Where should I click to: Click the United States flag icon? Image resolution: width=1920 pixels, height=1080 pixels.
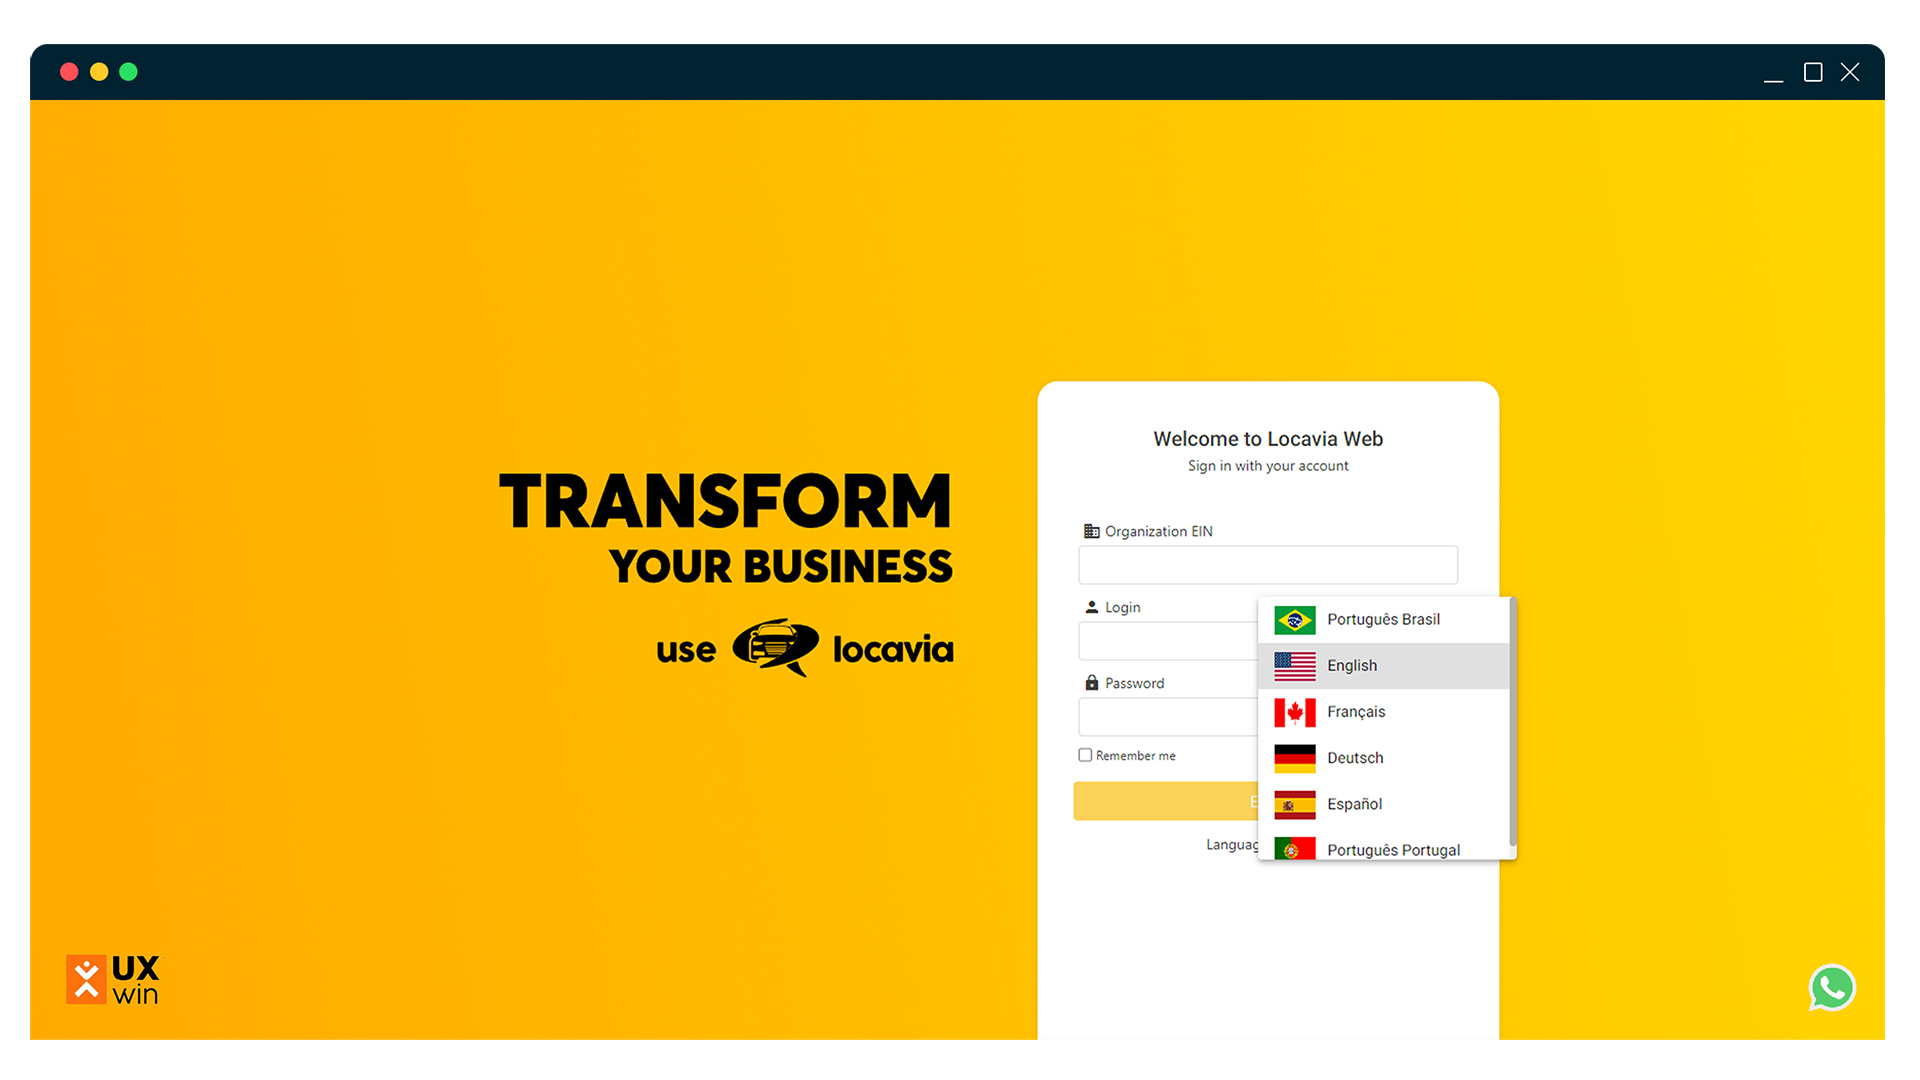click(x=1294, y=666)
